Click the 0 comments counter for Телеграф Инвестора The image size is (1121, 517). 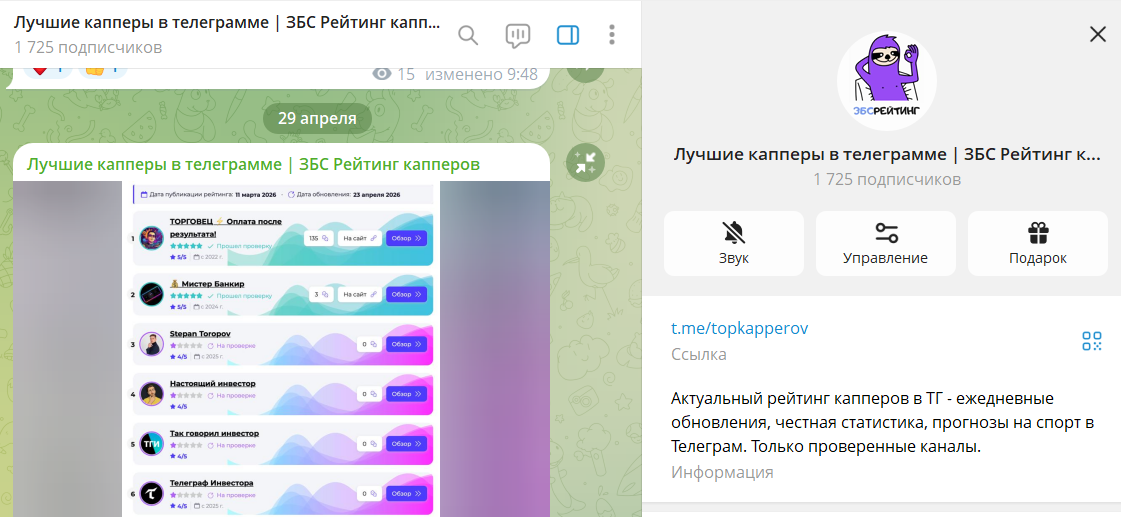(369, 493)
